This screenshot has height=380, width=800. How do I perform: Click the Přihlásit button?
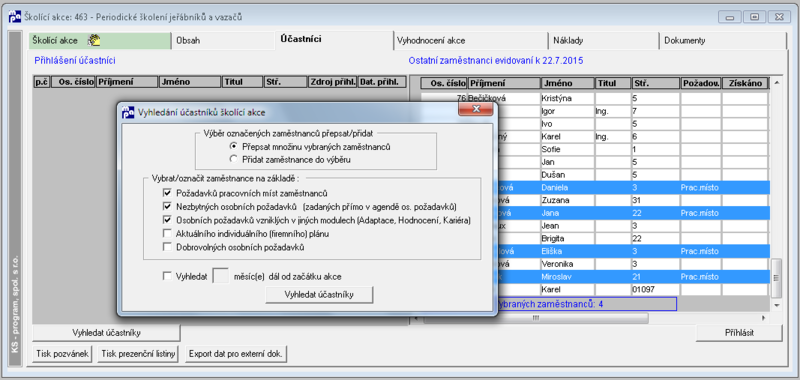pos(739,333)
